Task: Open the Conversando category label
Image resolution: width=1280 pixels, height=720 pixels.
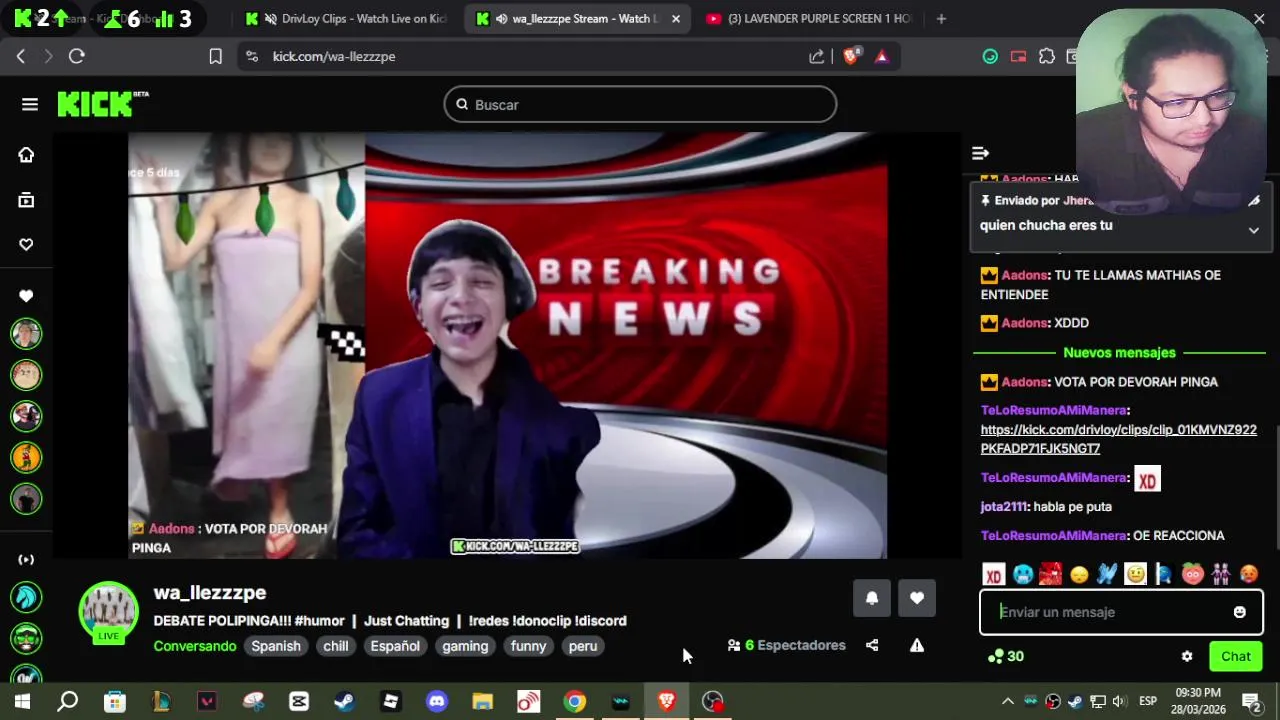Action: (x=195, y=646)
